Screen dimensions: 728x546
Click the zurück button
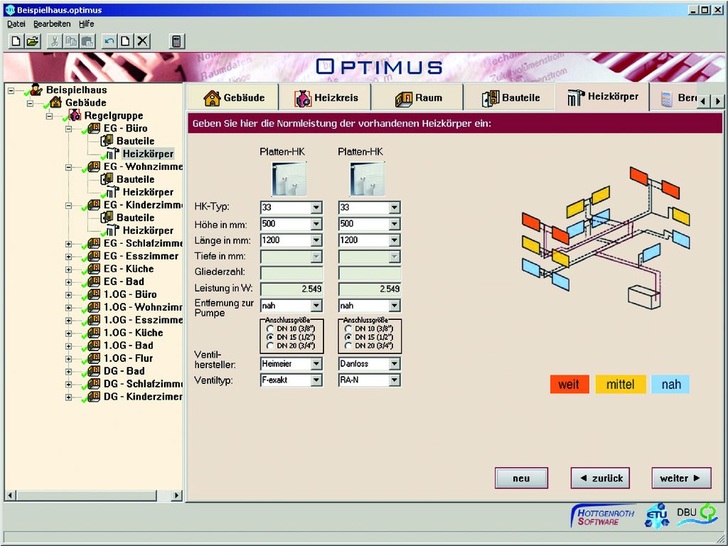[x=600, y=478]
